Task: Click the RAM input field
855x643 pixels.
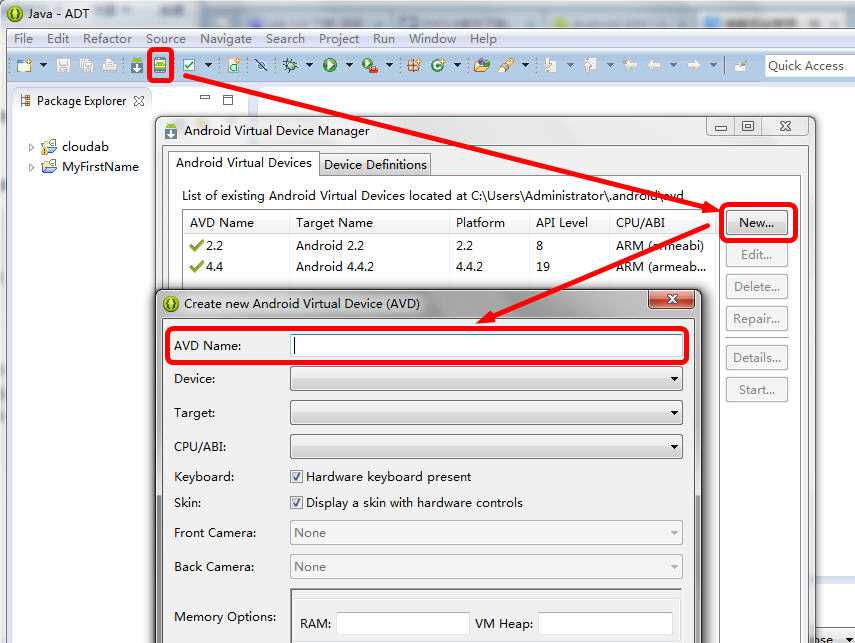Action: (x=402, y=623)
